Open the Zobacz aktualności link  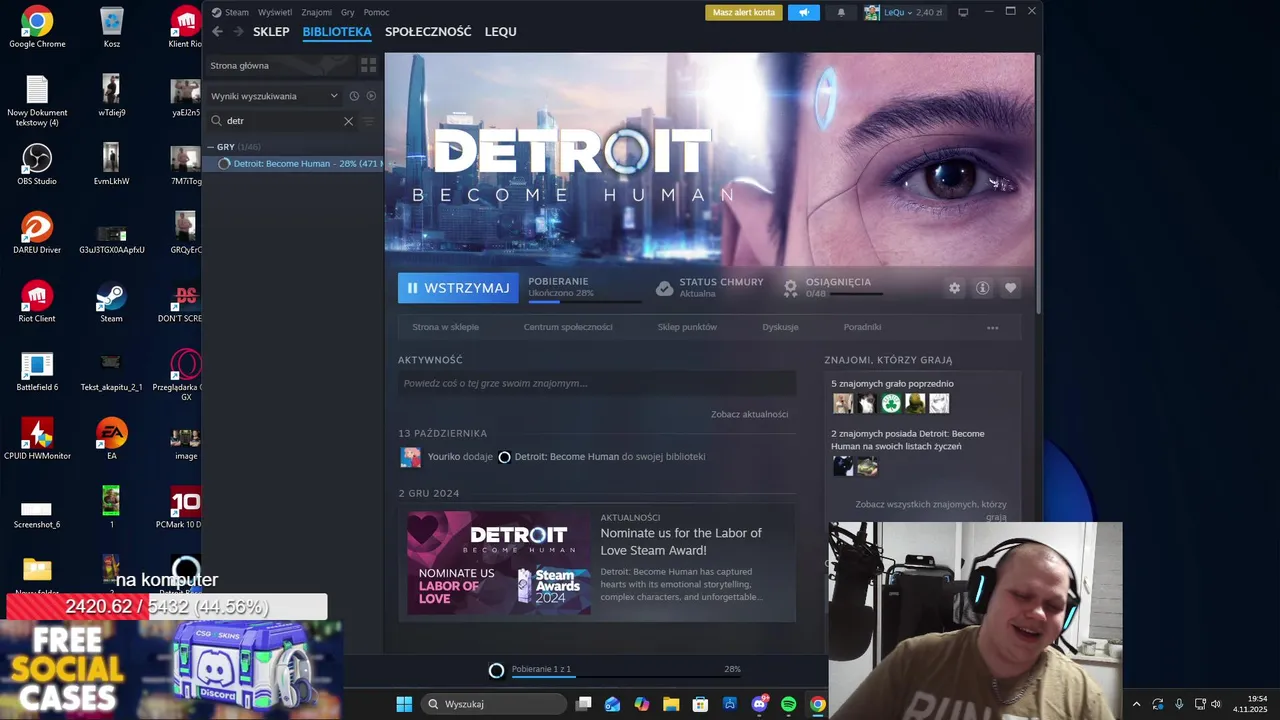click(749, 414)
